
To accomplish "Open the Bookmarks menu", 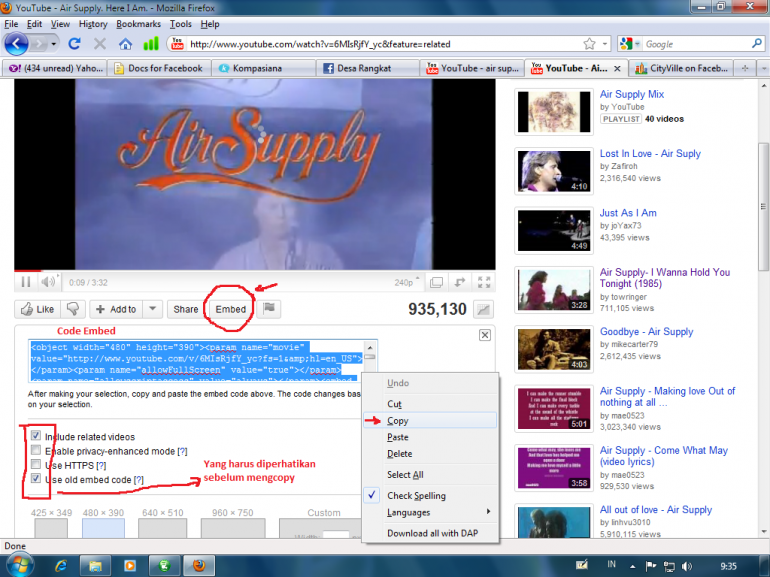I will click(138, 24).
